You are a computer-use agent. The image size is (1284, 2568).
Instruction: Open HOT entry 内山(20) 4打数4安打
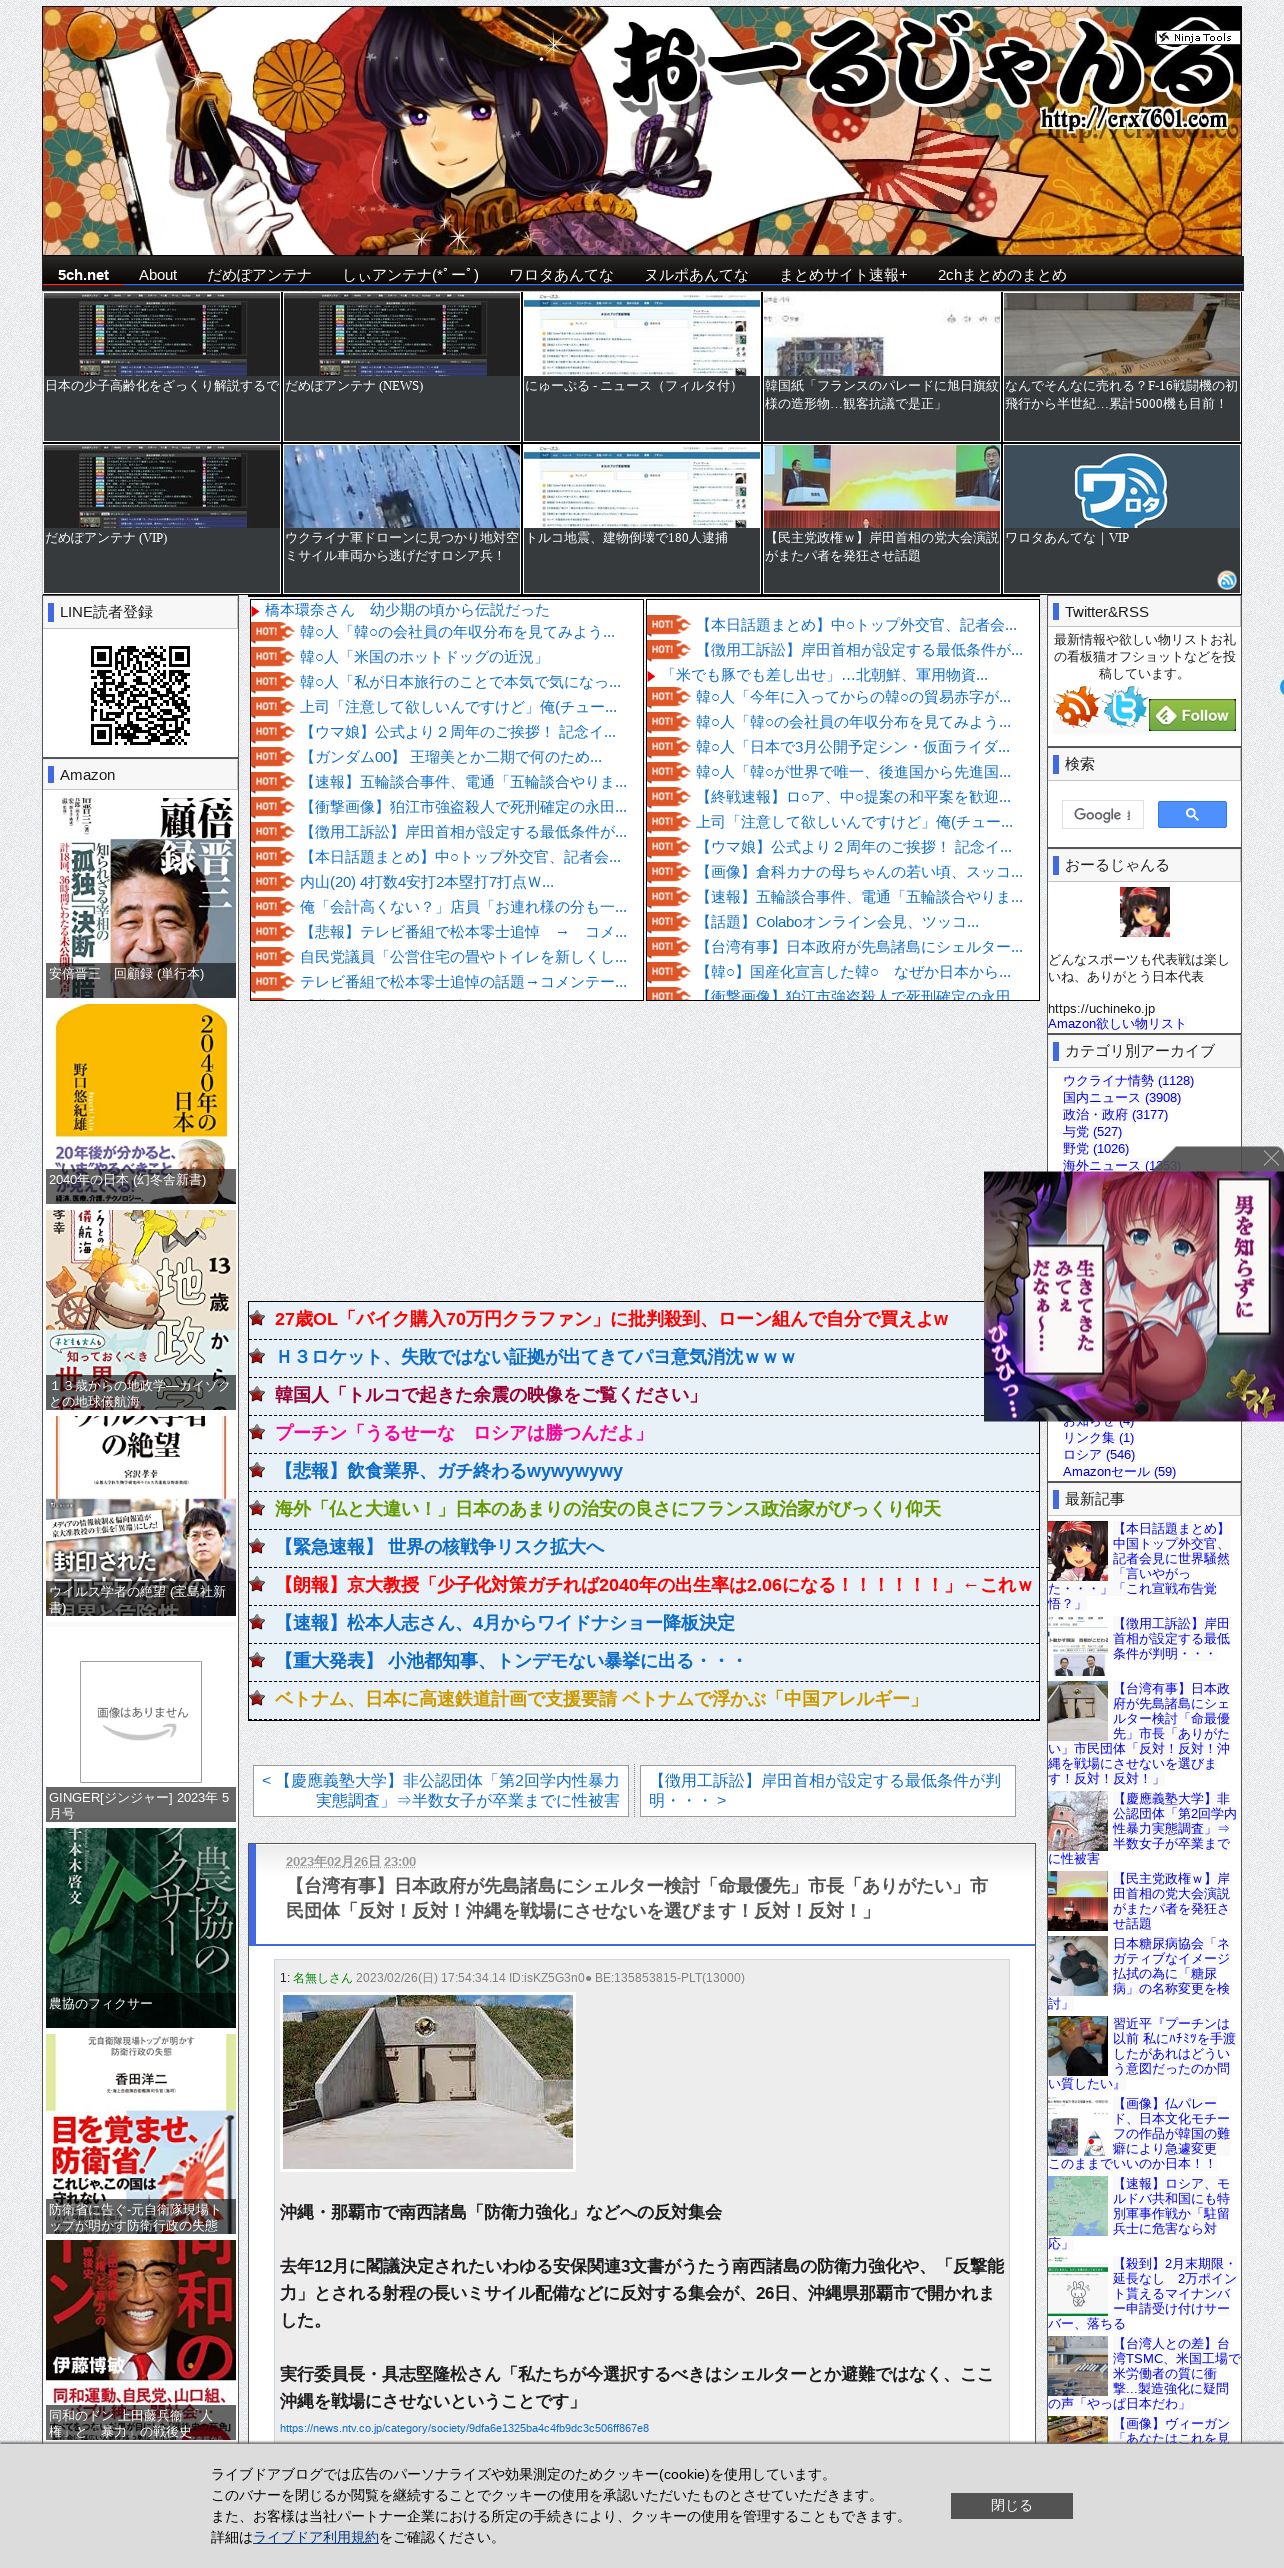(x=427, y=882)
